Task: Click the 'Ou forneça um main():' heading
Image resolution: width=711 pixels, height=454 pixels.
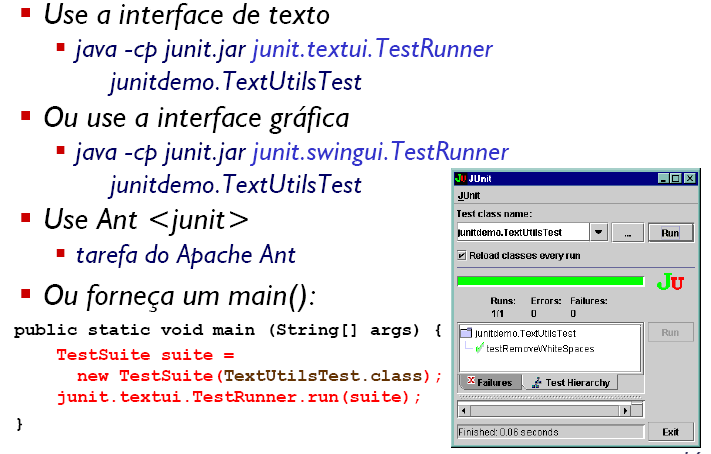Action: point(180,296)
